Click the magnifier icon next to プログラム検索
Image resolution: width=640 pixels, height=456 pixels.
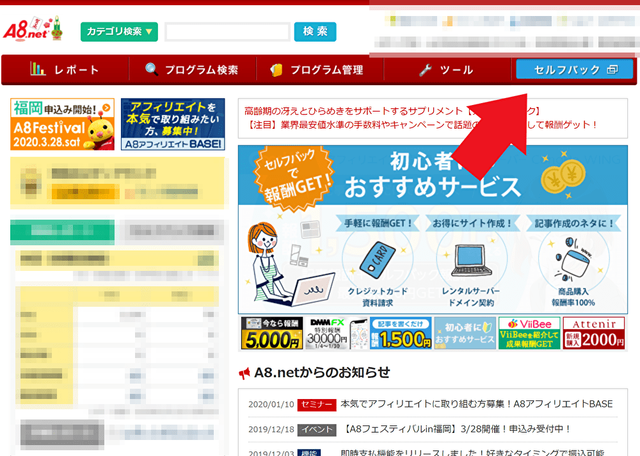coord(151,69)
